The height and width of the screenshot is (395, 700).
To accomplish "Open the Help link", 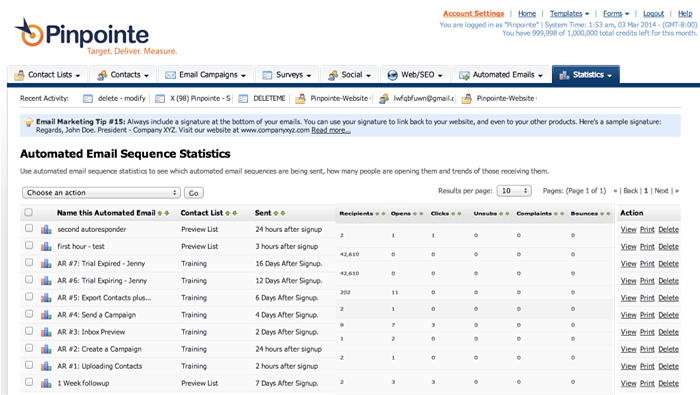I will tap(685, 14).
